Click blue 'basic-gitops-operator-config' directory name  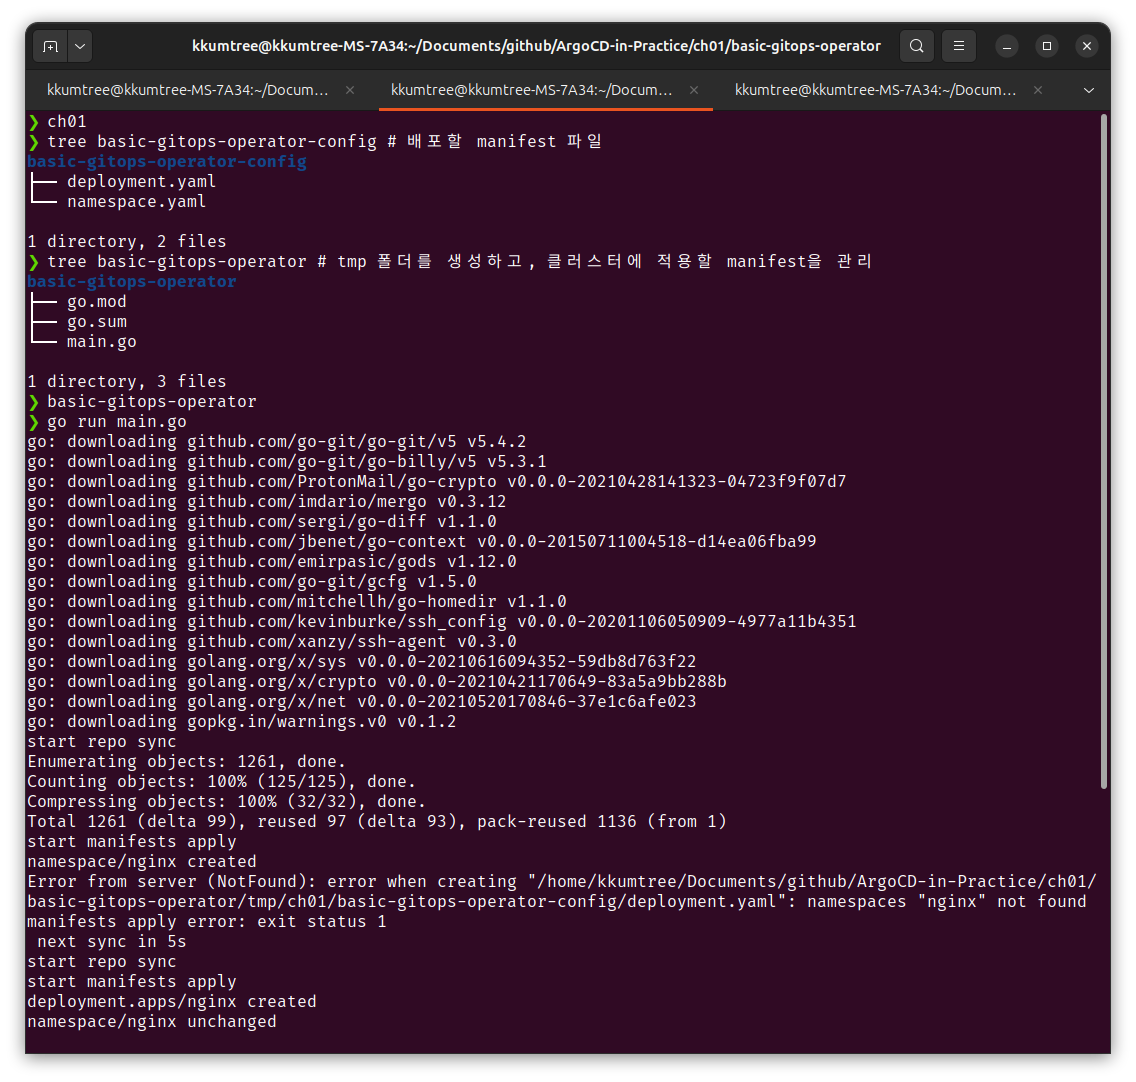(x=167, y=162)
